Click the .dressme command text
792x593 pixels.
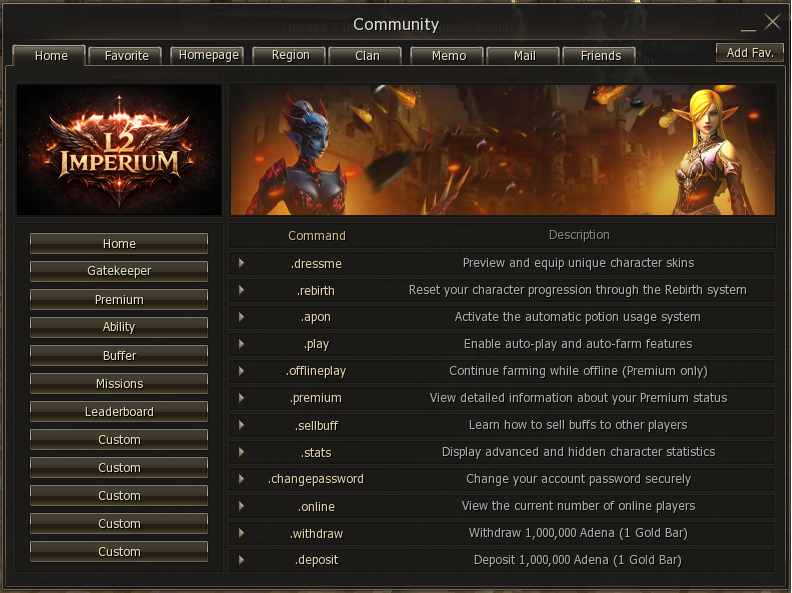pos(316,264)
